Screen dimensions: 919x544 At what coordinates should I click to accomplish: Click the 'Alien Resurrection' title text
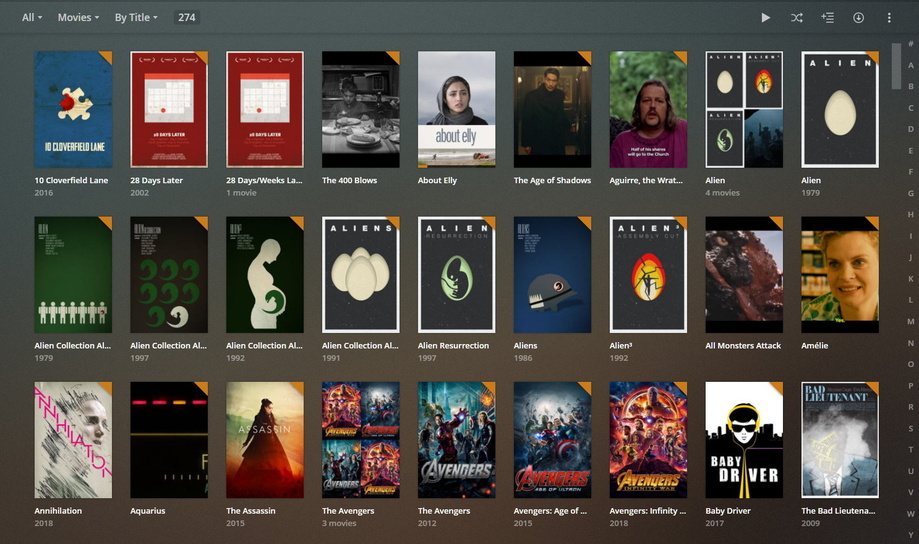pyautogui.click(x=453, y=346)
